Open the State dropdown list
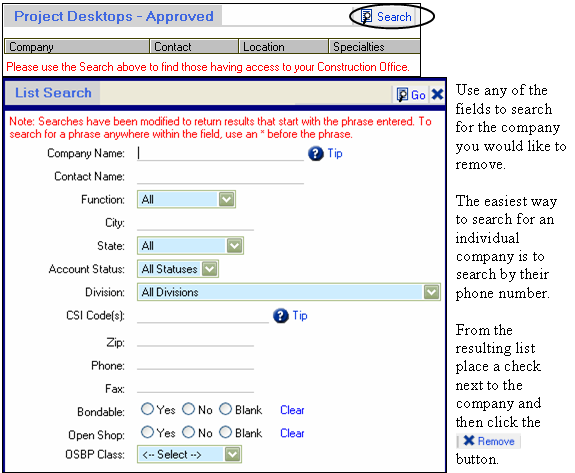Screen dimensions: 575x473 pos(234,246)
